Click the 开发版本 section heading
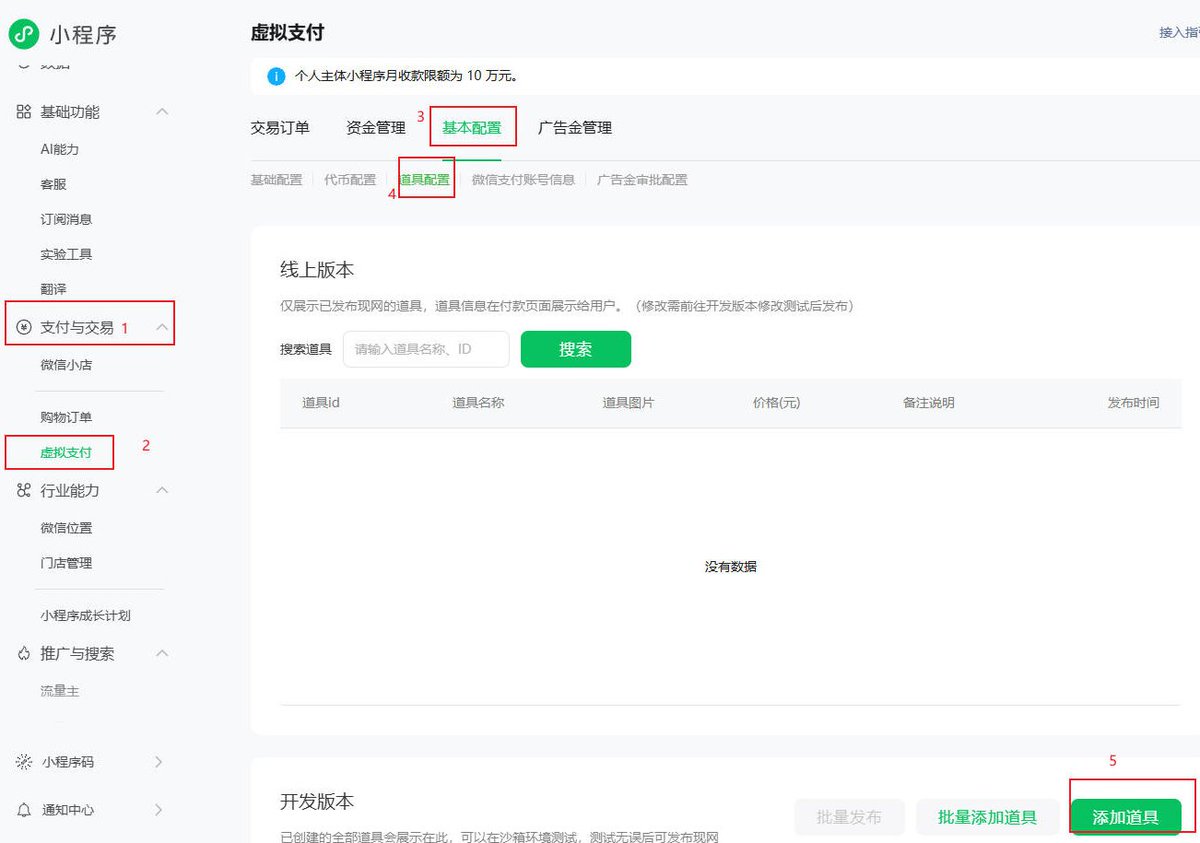The image size is (1200, 843). coord(317,802)
